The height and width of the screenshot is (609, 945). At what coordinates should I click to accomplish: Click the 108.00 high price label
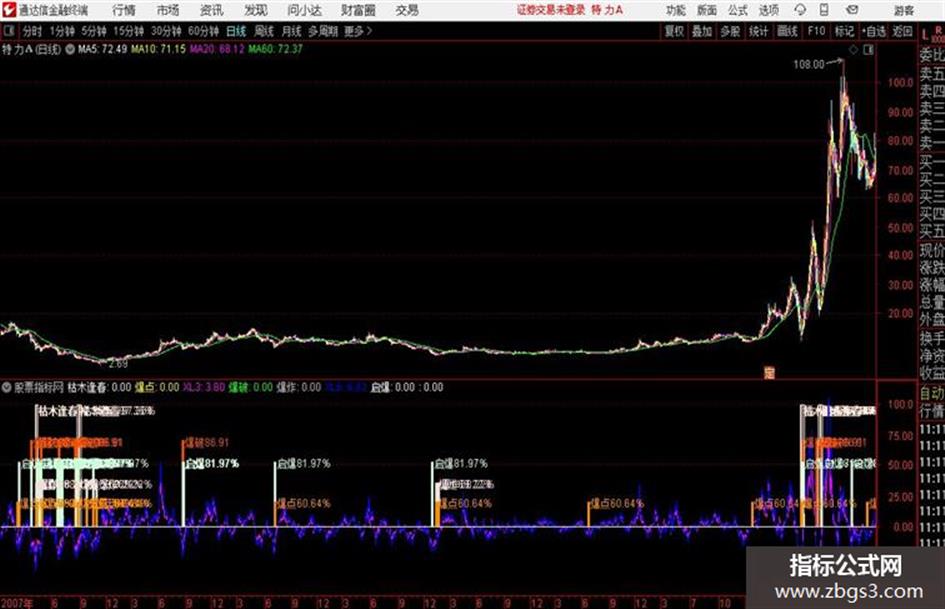point(809,64)
